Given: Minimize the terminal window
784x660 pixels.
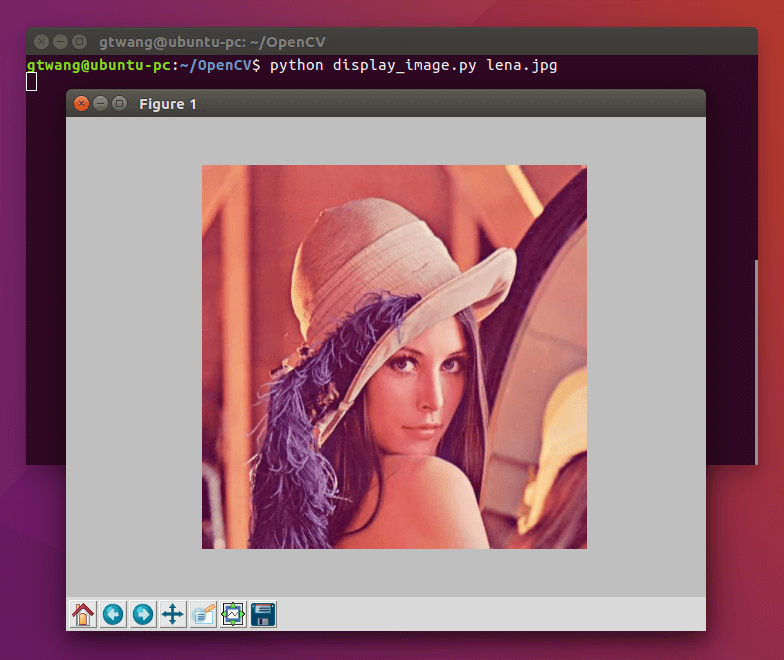Looking at the screenshot, I should point(60,42).
